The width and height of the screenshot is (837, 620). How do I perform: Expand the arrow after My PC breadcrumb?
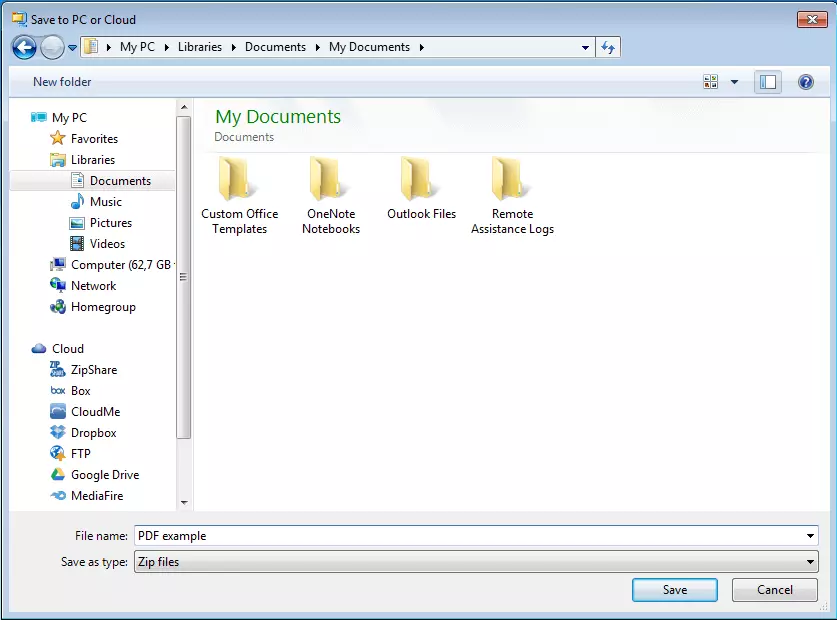pos(167,48)
